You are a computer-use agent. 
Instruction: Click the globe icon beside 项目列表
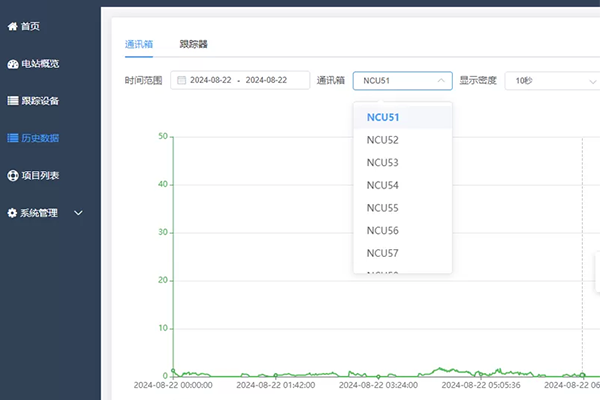(12, 176)
